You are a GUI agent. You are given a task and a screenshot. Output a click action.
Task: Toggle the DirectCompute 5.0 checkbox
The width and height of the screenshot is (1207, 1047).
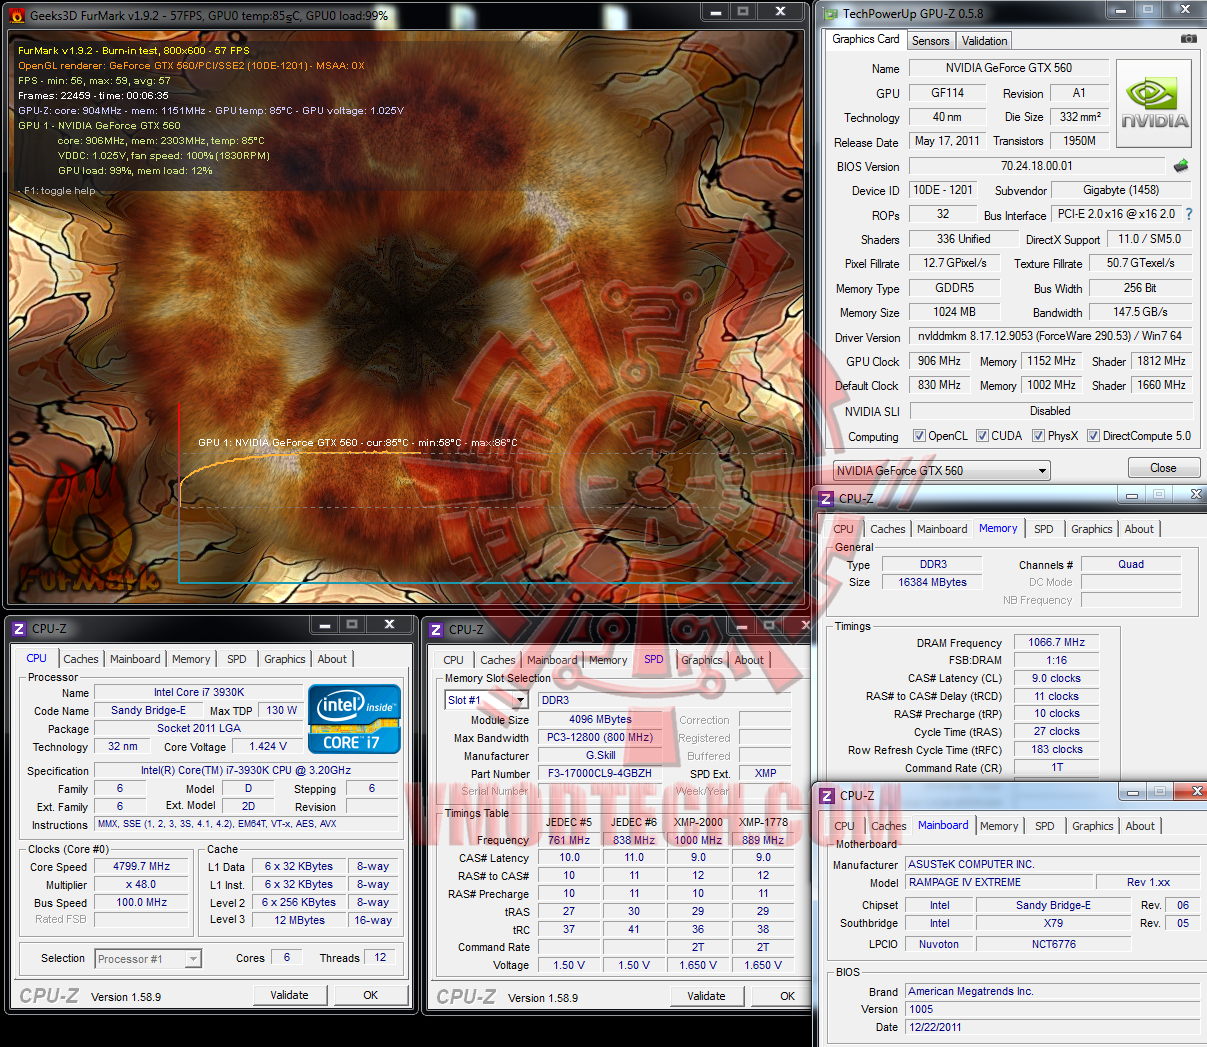[1093, 436]
